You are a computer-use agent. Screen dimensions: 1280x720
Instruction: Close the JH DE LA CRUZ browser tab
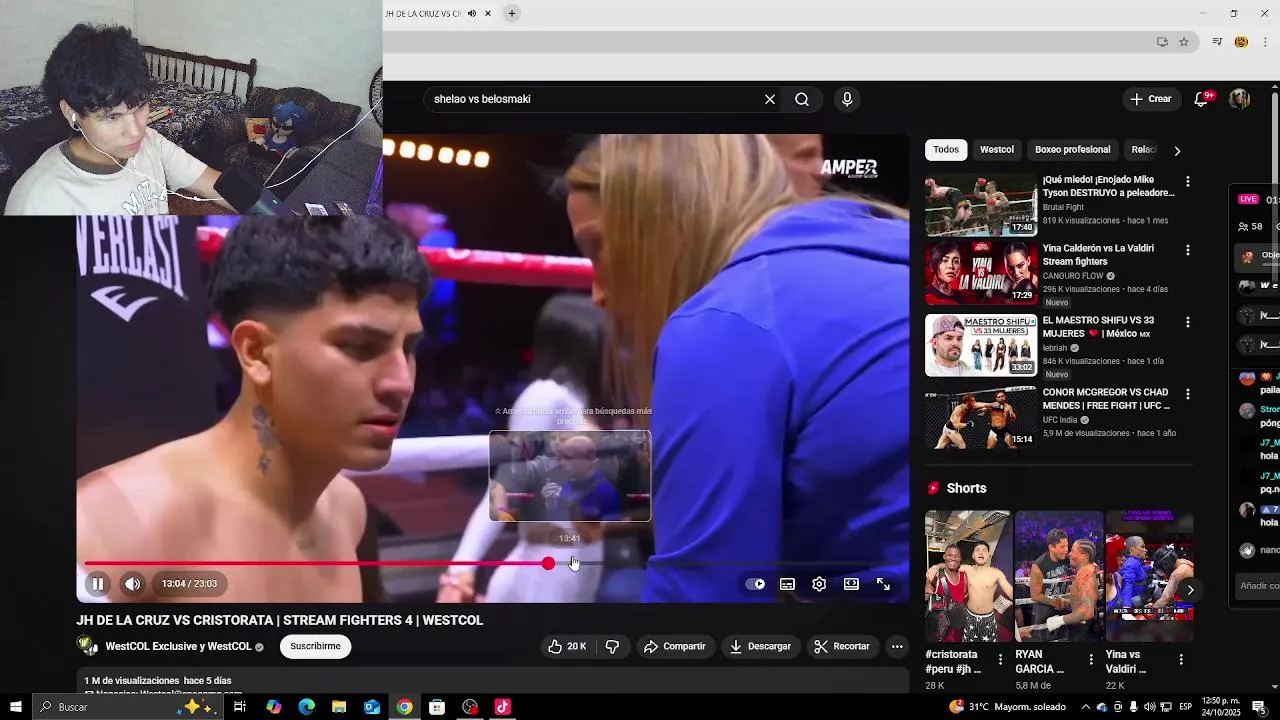point(488,13)
